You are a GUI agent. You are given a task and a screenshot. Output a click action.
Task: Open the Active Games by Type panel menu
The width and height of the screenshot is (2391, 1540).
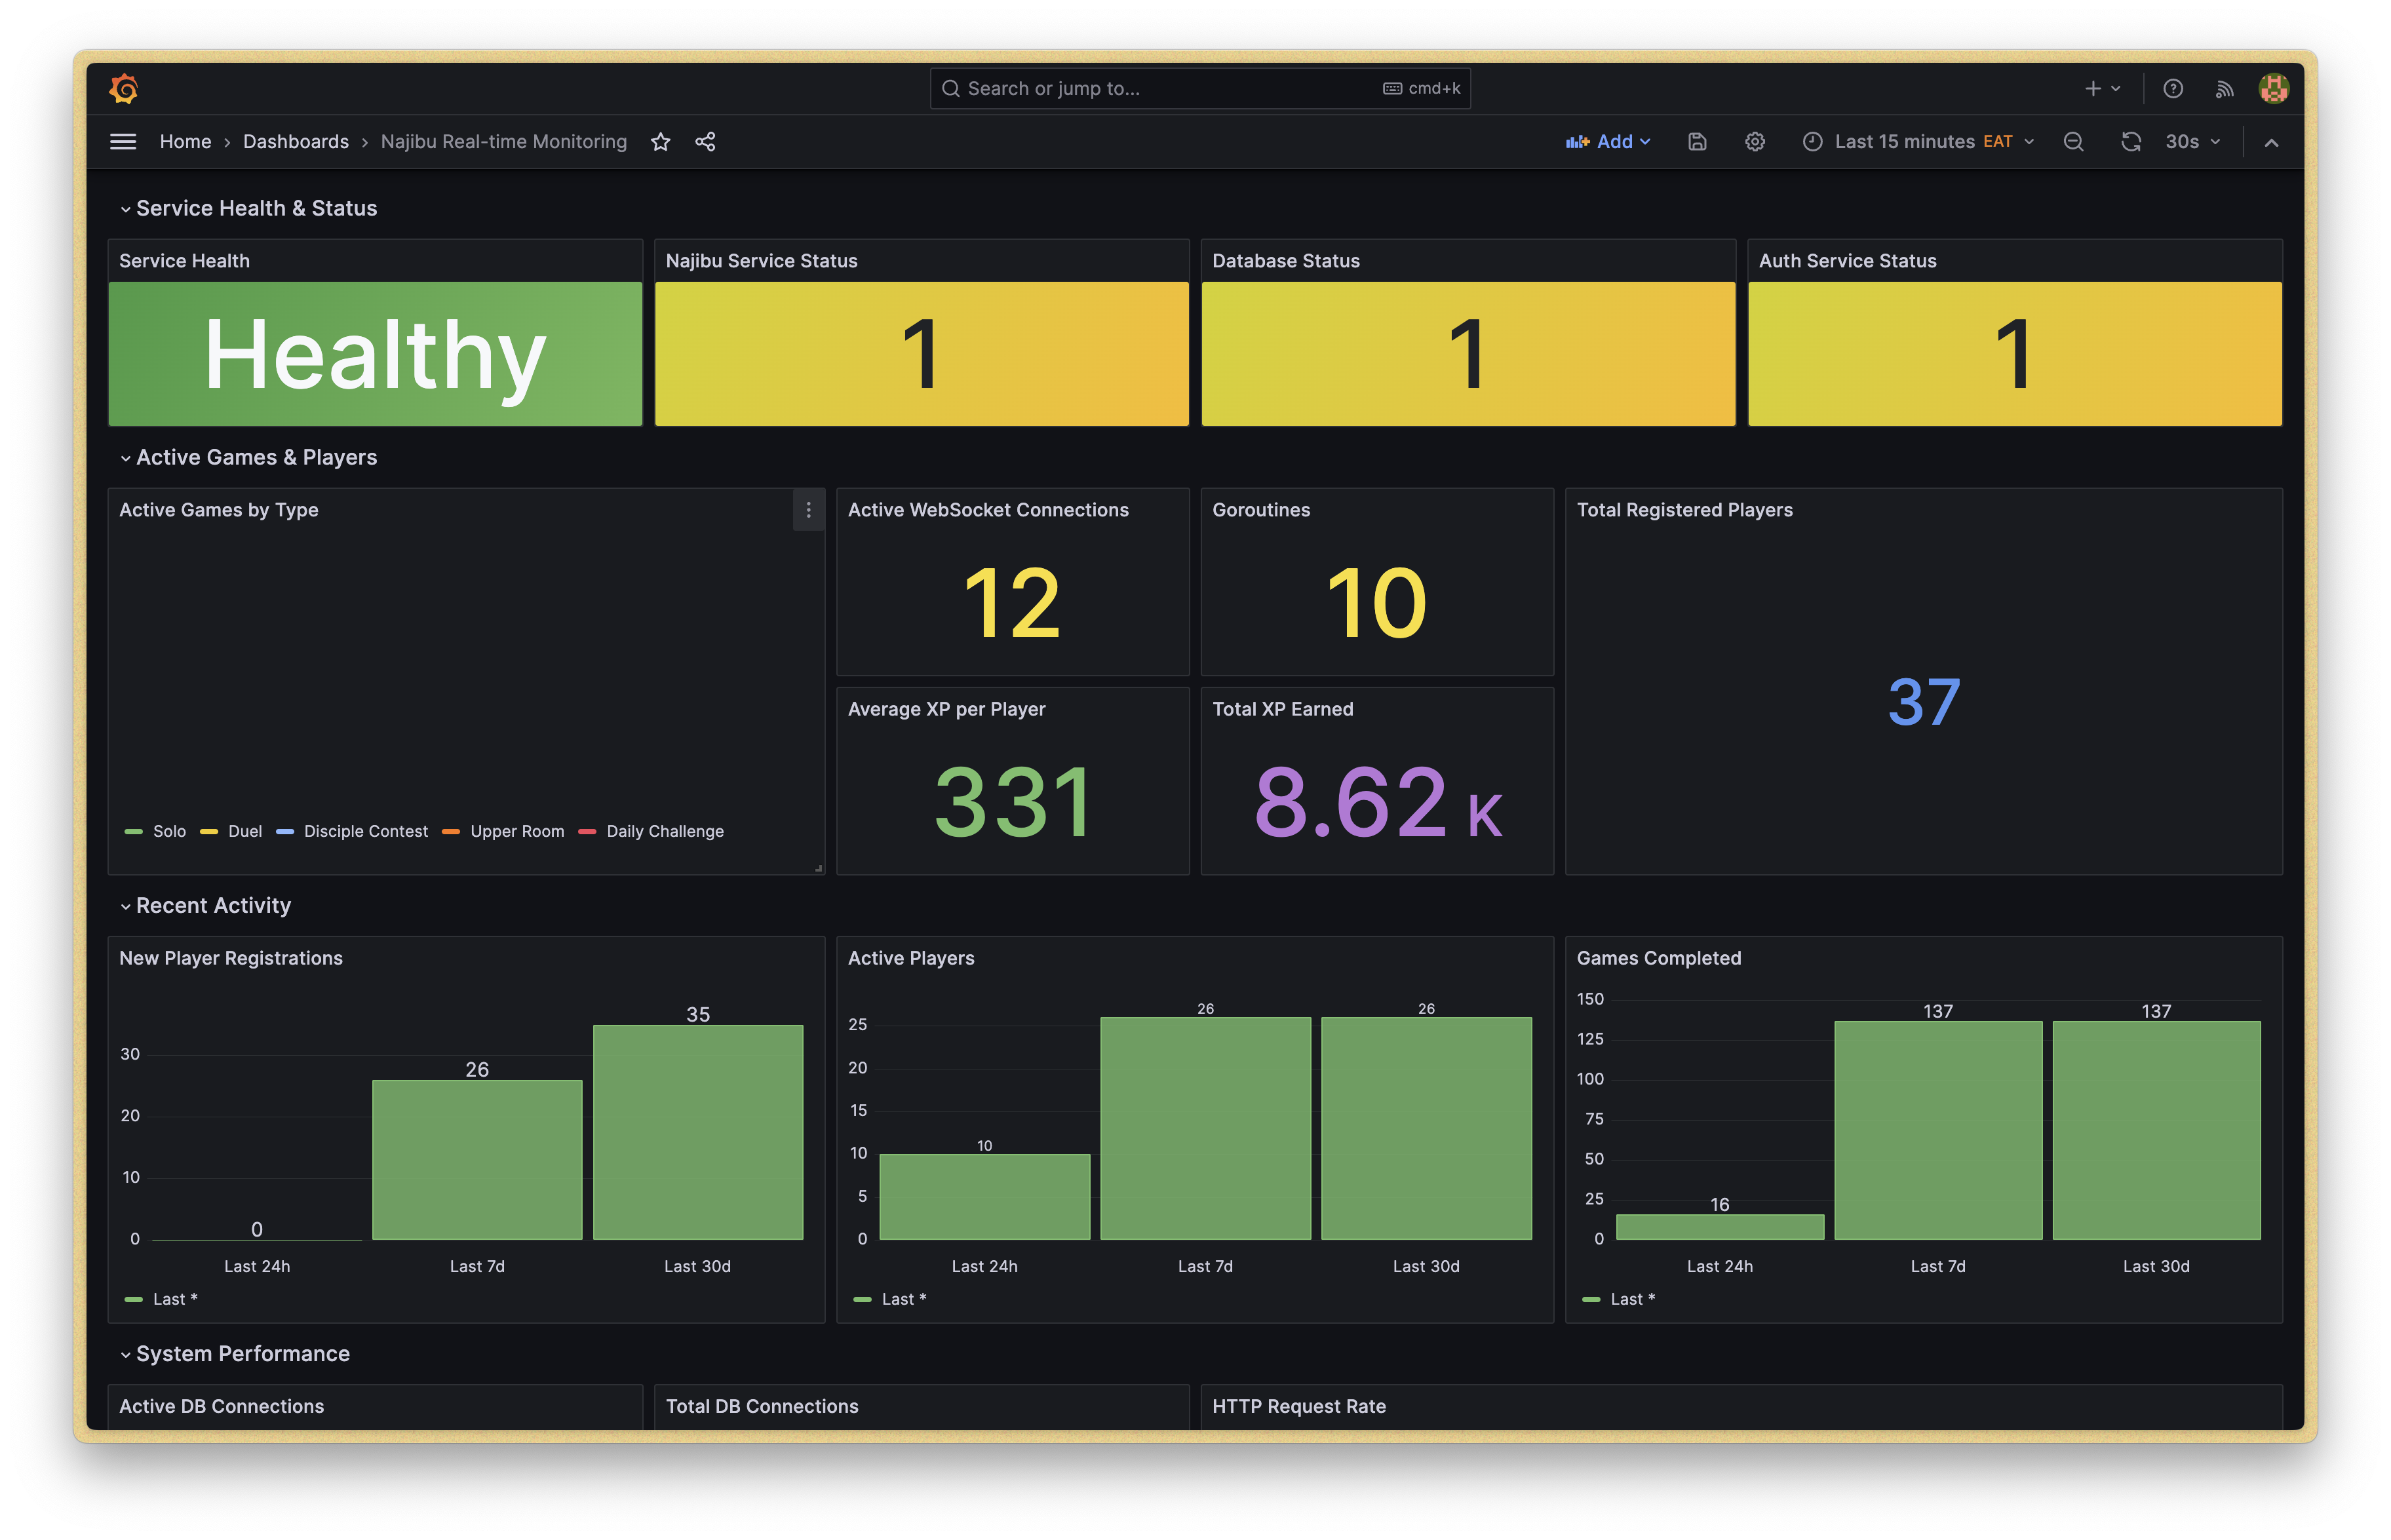808,510
